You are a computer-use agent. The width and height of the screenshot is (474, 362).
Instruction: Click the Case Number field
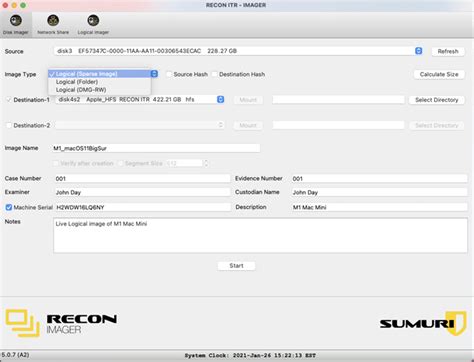coord(142,179)
